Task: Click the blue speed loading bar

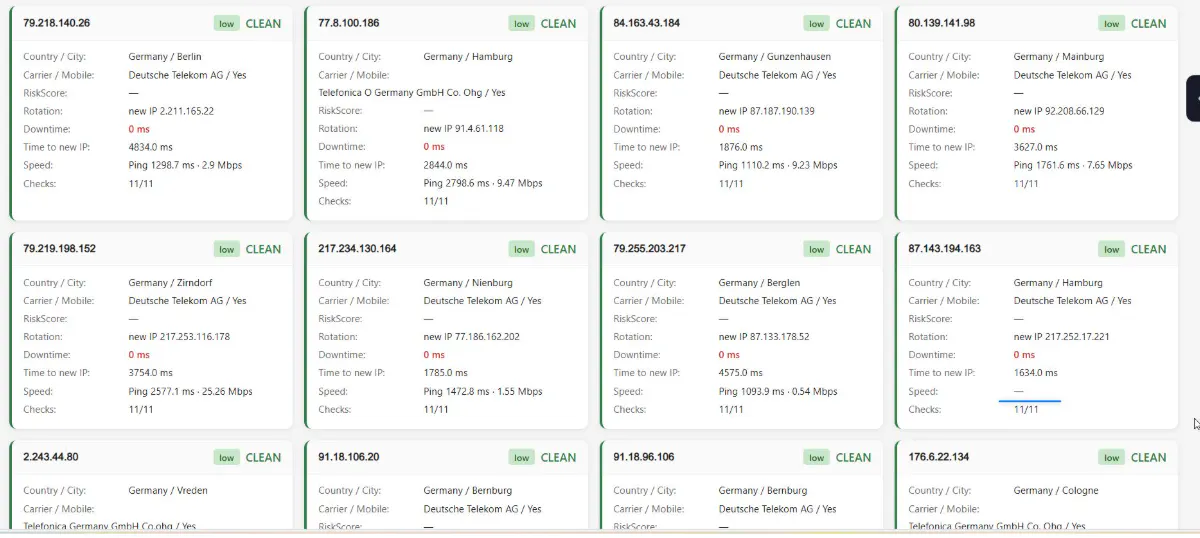Action: tap(1030, 400)
